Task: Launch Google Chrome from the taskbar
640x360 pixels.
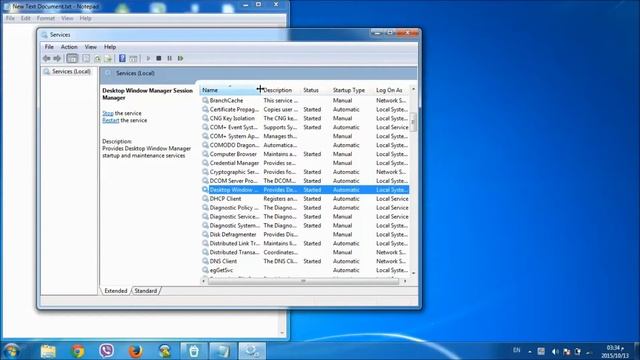Action: point(78,351)
